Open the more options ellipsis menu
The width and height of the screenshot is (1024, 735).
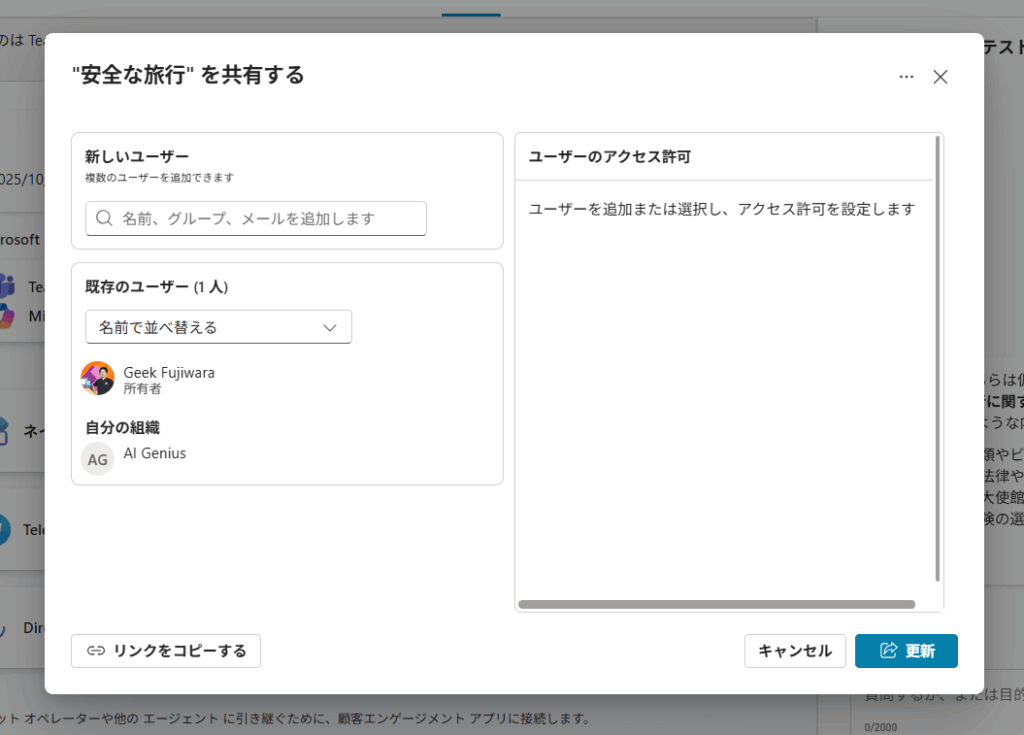pyautogui.click(x=906, y=77)
